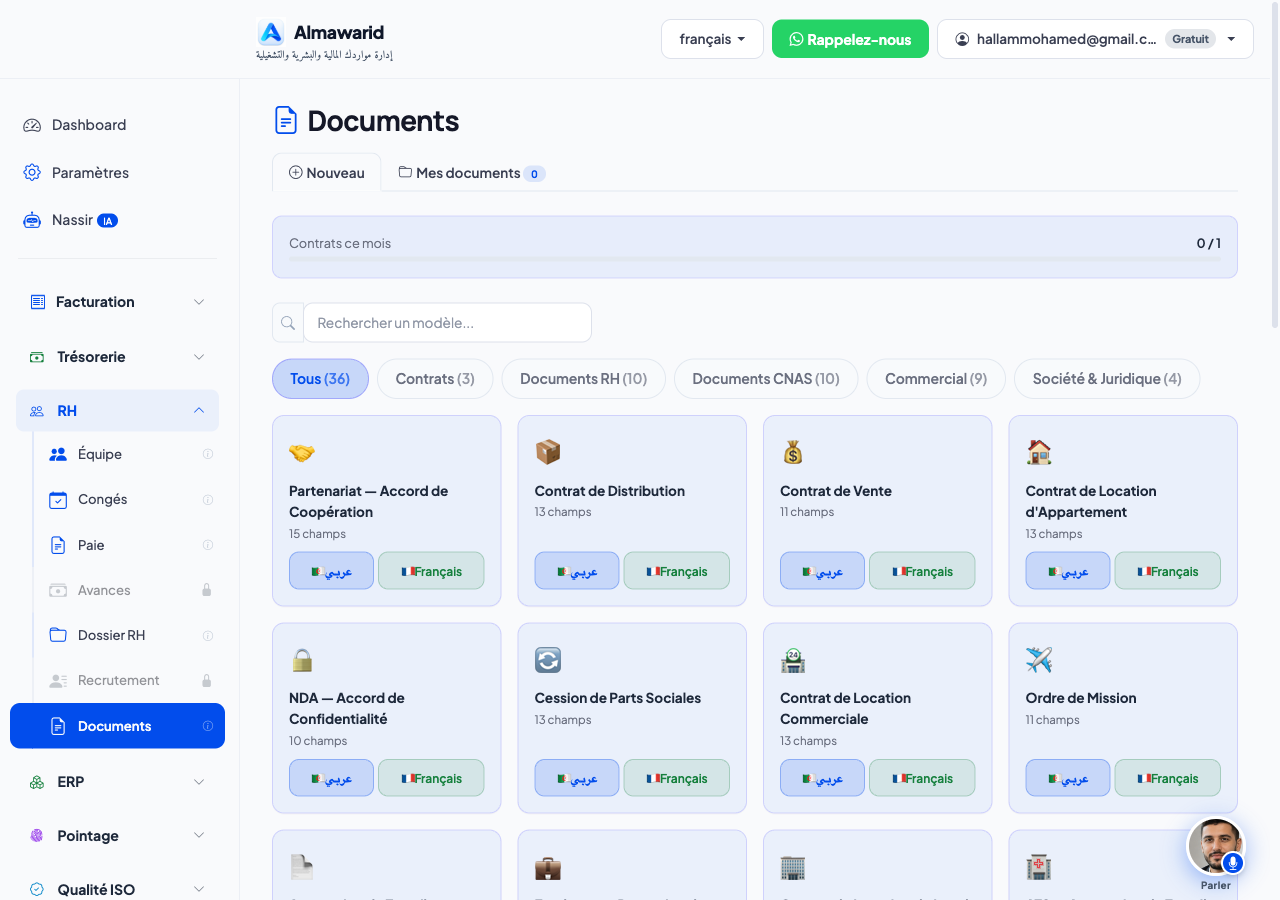Click the Contrats ce mois progress bar
1280x900 pixels.
(x=755, y=259)
